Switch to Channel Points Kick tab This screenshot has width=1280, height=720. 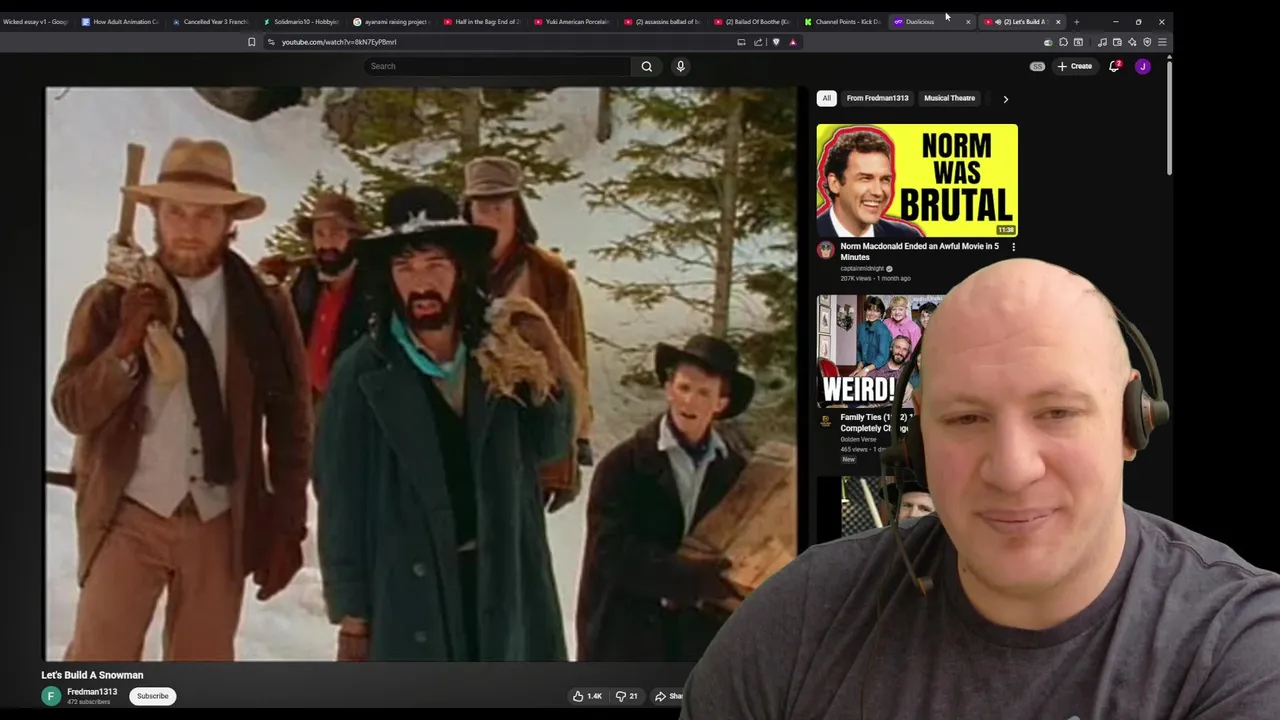pyautogui.click(x=842, y=21)
